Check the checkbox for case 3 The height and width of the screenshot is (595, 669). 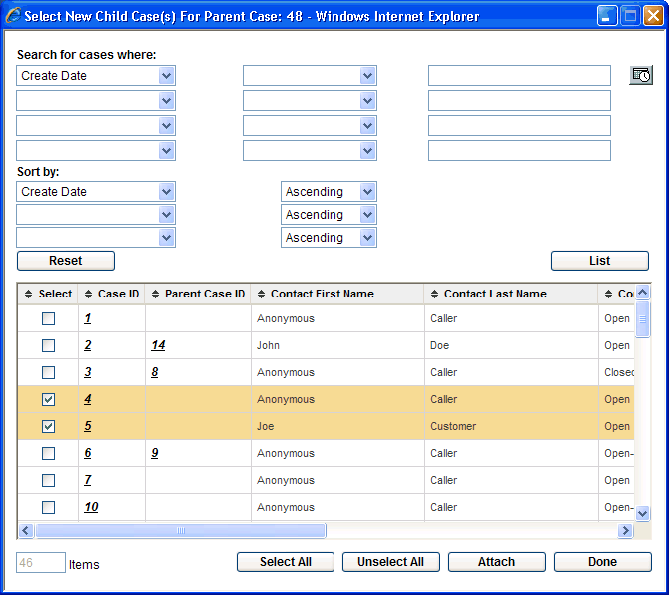coord(48,372)
